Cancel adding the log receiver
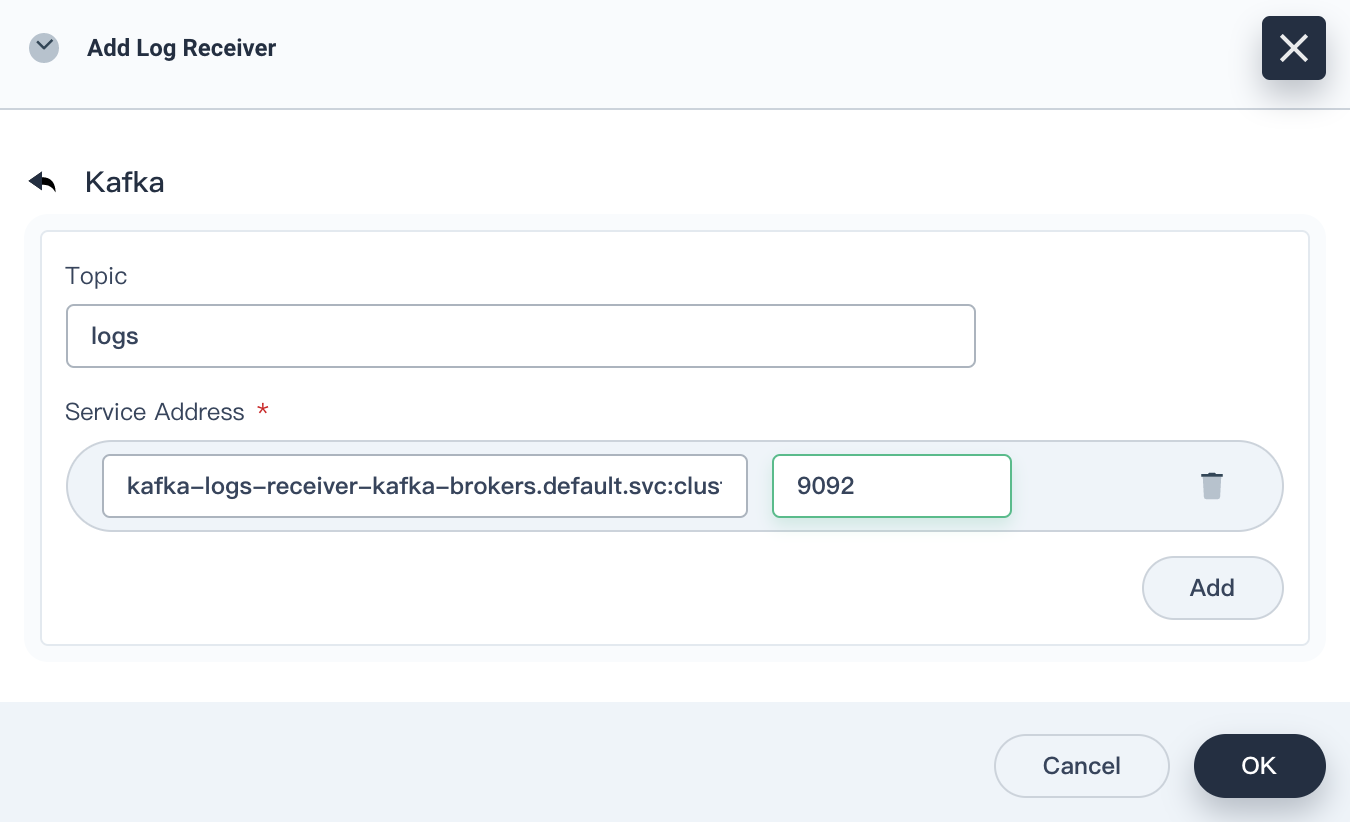The width and height of the screenshot is (1350, 822). coord(1081,765)
